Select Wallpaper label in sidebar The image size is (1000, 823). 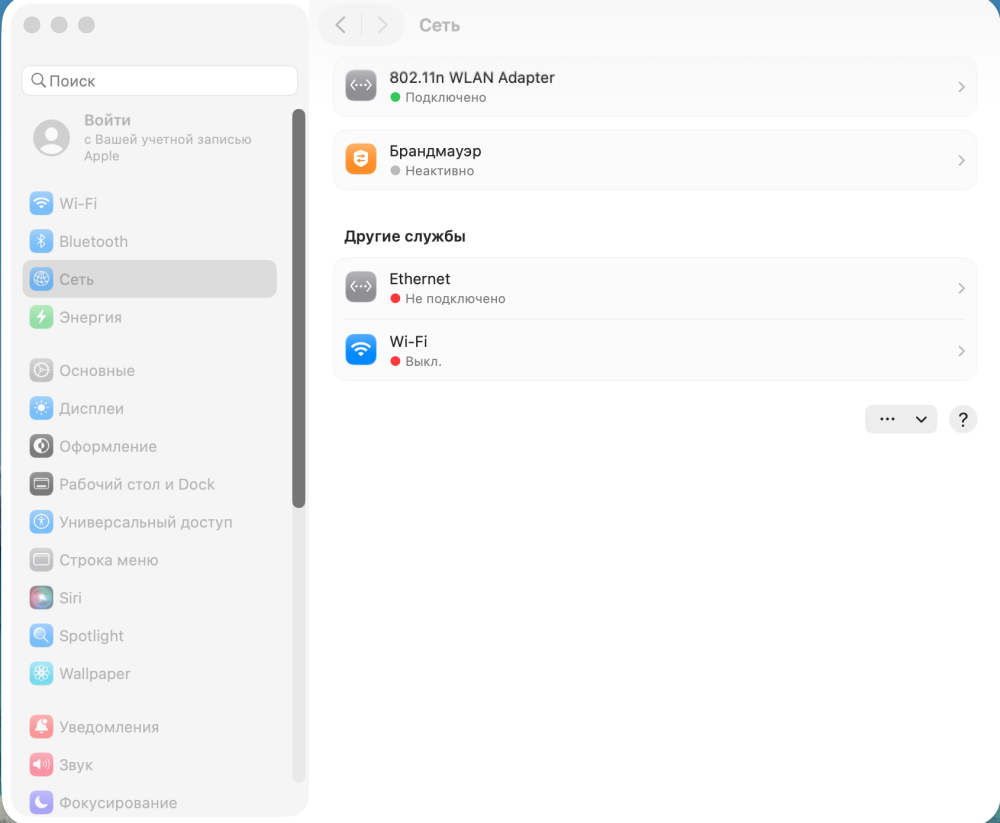coord(94,674)
